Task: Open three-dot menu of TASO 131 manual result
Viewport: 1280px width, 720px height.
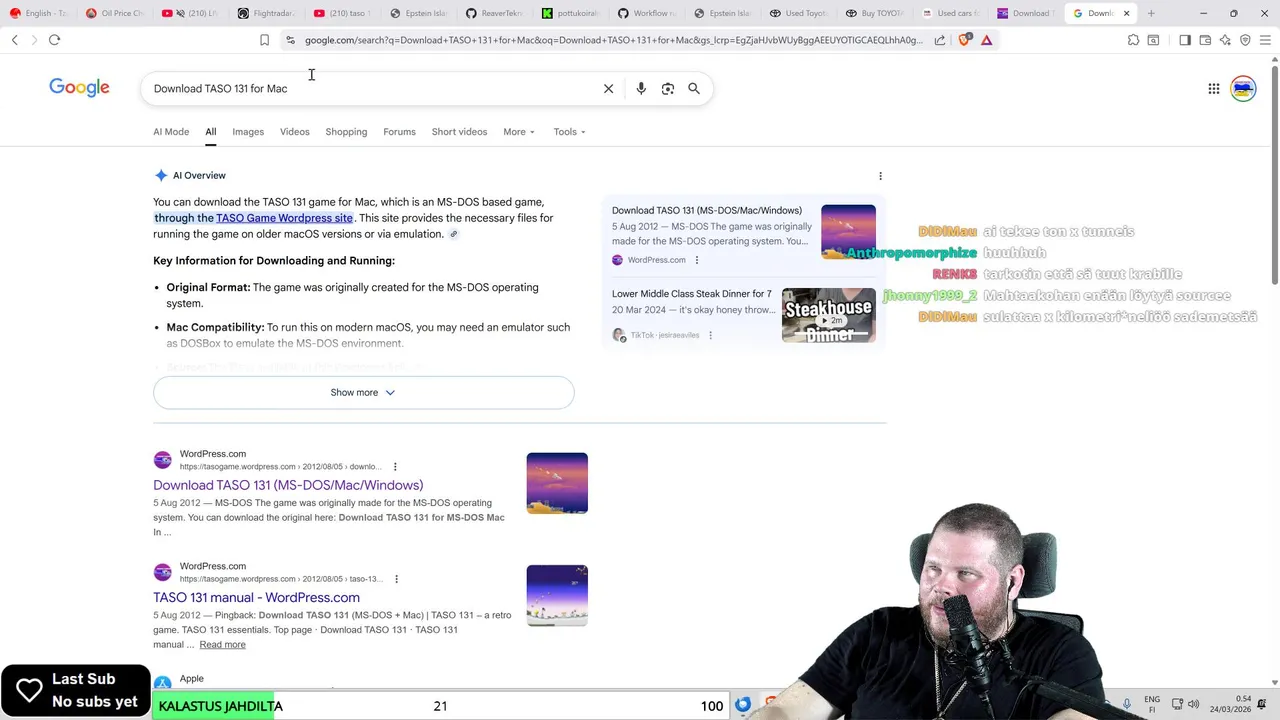Action: tap(396, 579)
